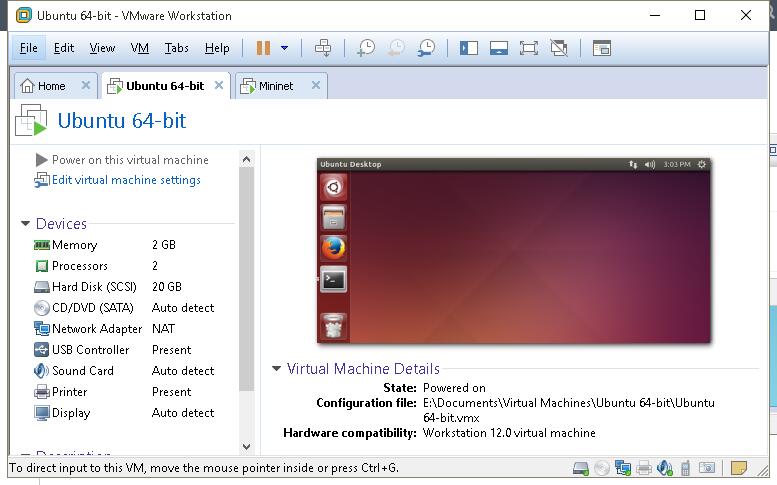This screenshot has height=485, width=777.
Task: Open the Tabs menu
Action: [176, 48]
